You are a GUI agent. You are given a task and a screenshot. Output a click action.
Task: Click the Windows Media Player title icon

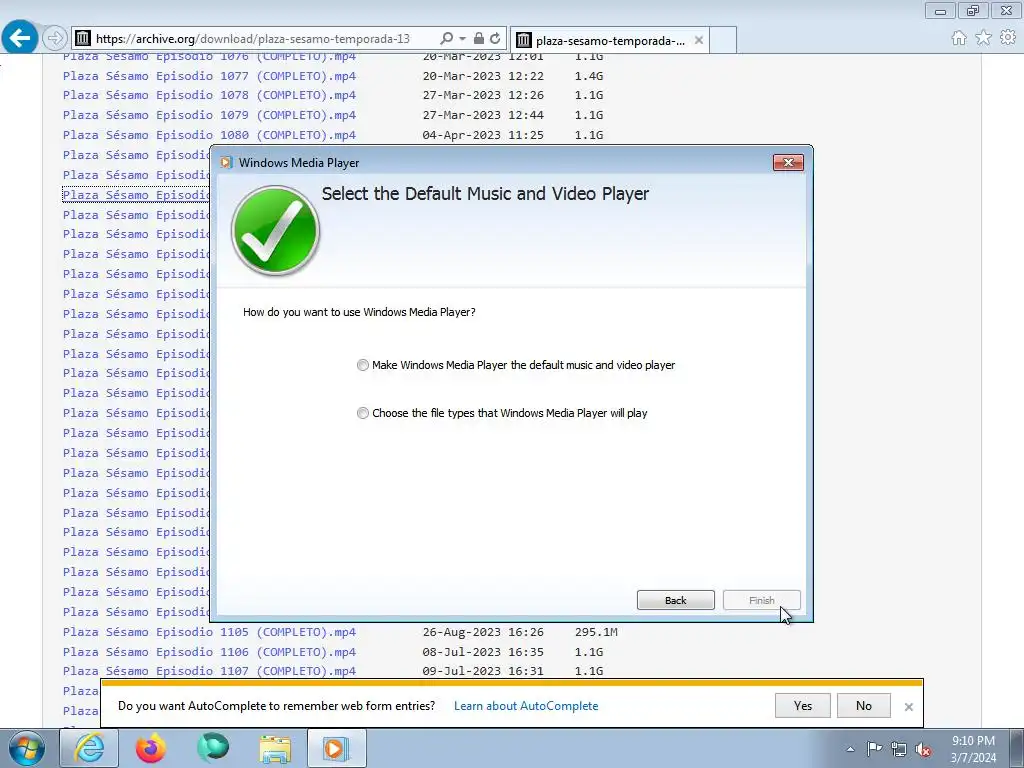(x=226, y=163)
